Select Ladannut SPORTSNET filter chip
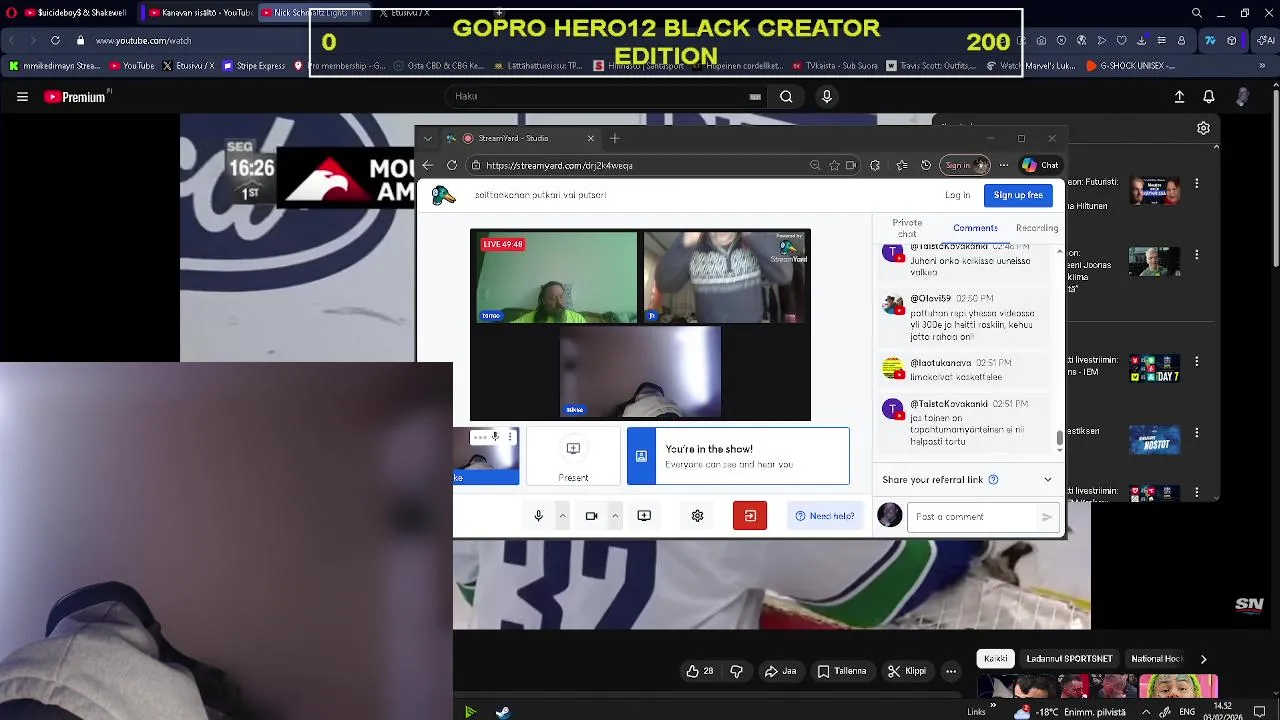 coord(1069,659)
